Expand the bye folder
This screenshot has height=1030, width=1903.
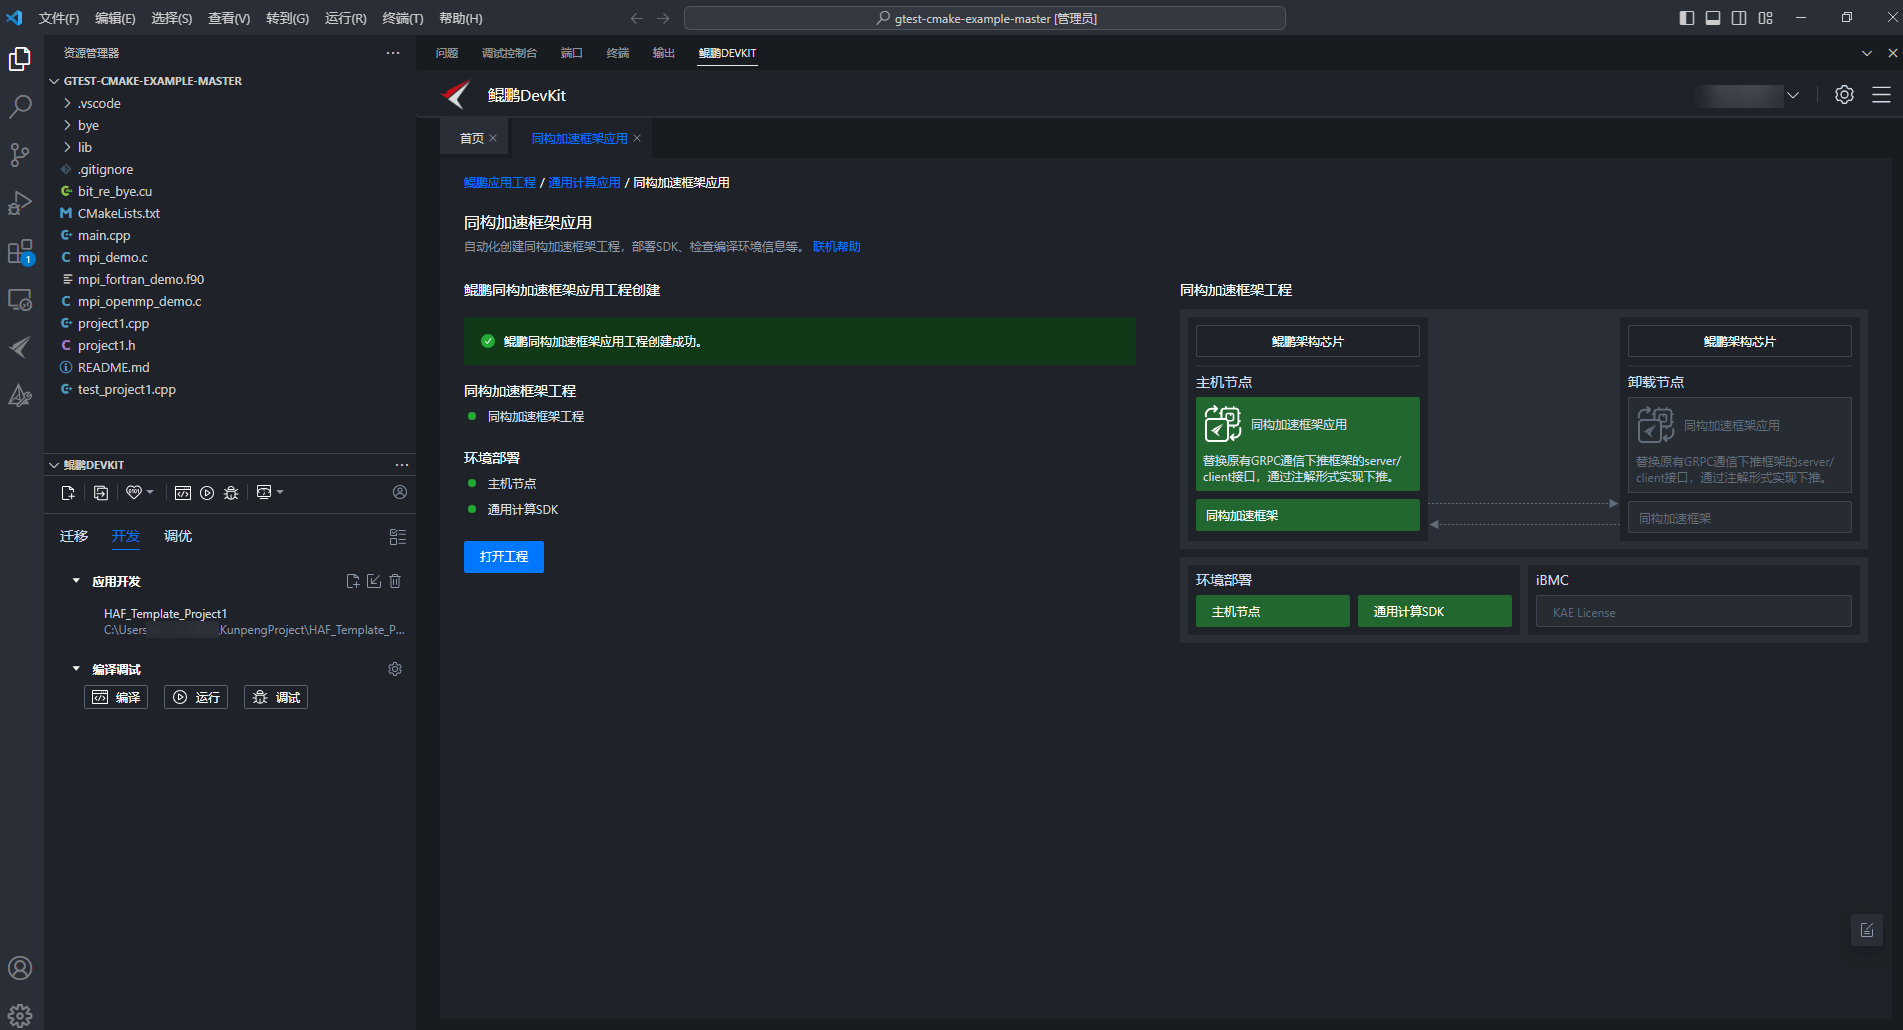(x=67, y=125)
